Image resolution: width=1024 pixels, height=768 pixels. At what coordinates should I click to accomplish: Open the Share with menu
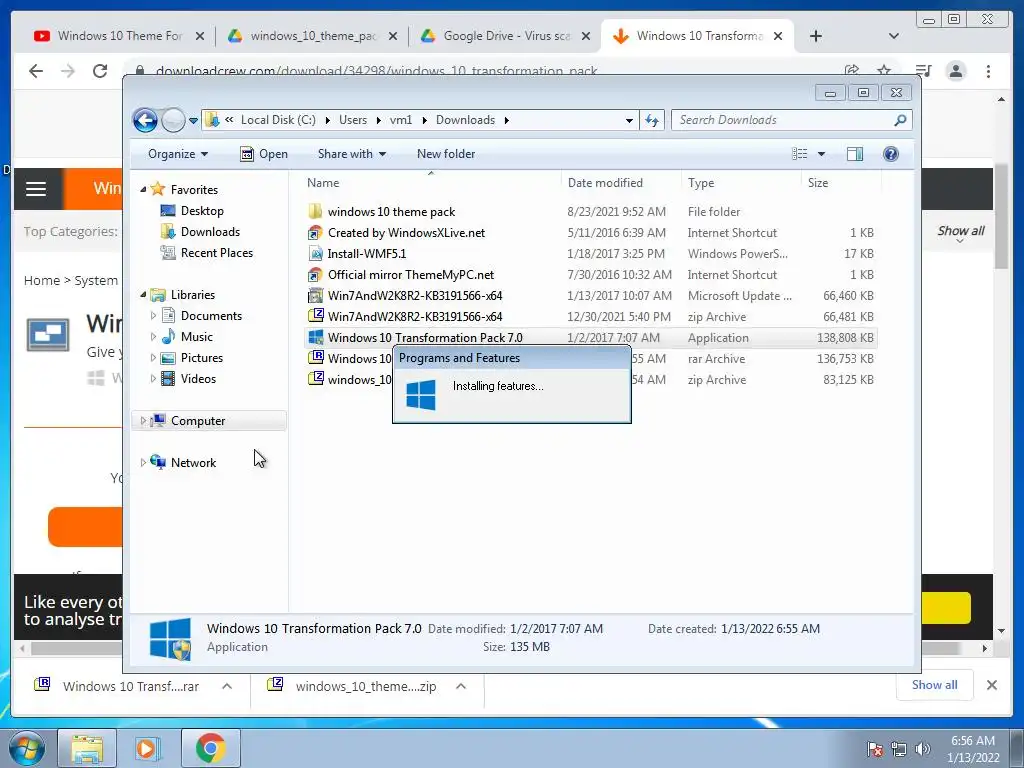coord(351,154)
